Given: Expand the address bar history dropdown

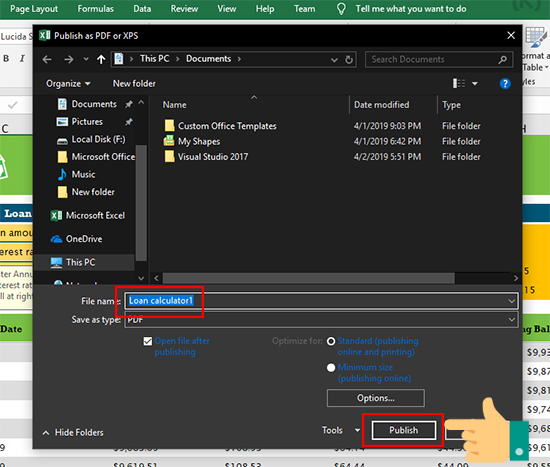Looking at the screenshot, I should pyautogui.click(x=334, y=60).
